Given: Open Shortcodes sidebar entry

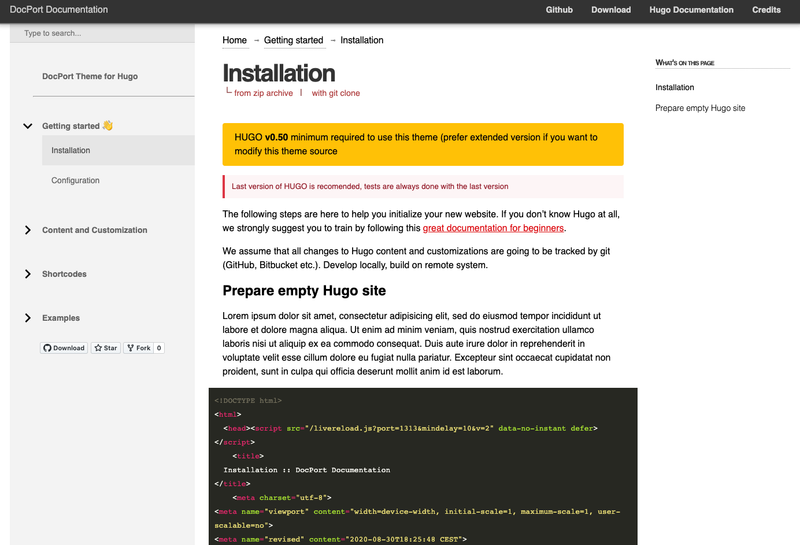Looking at the screenshot, I should point(64,274).
